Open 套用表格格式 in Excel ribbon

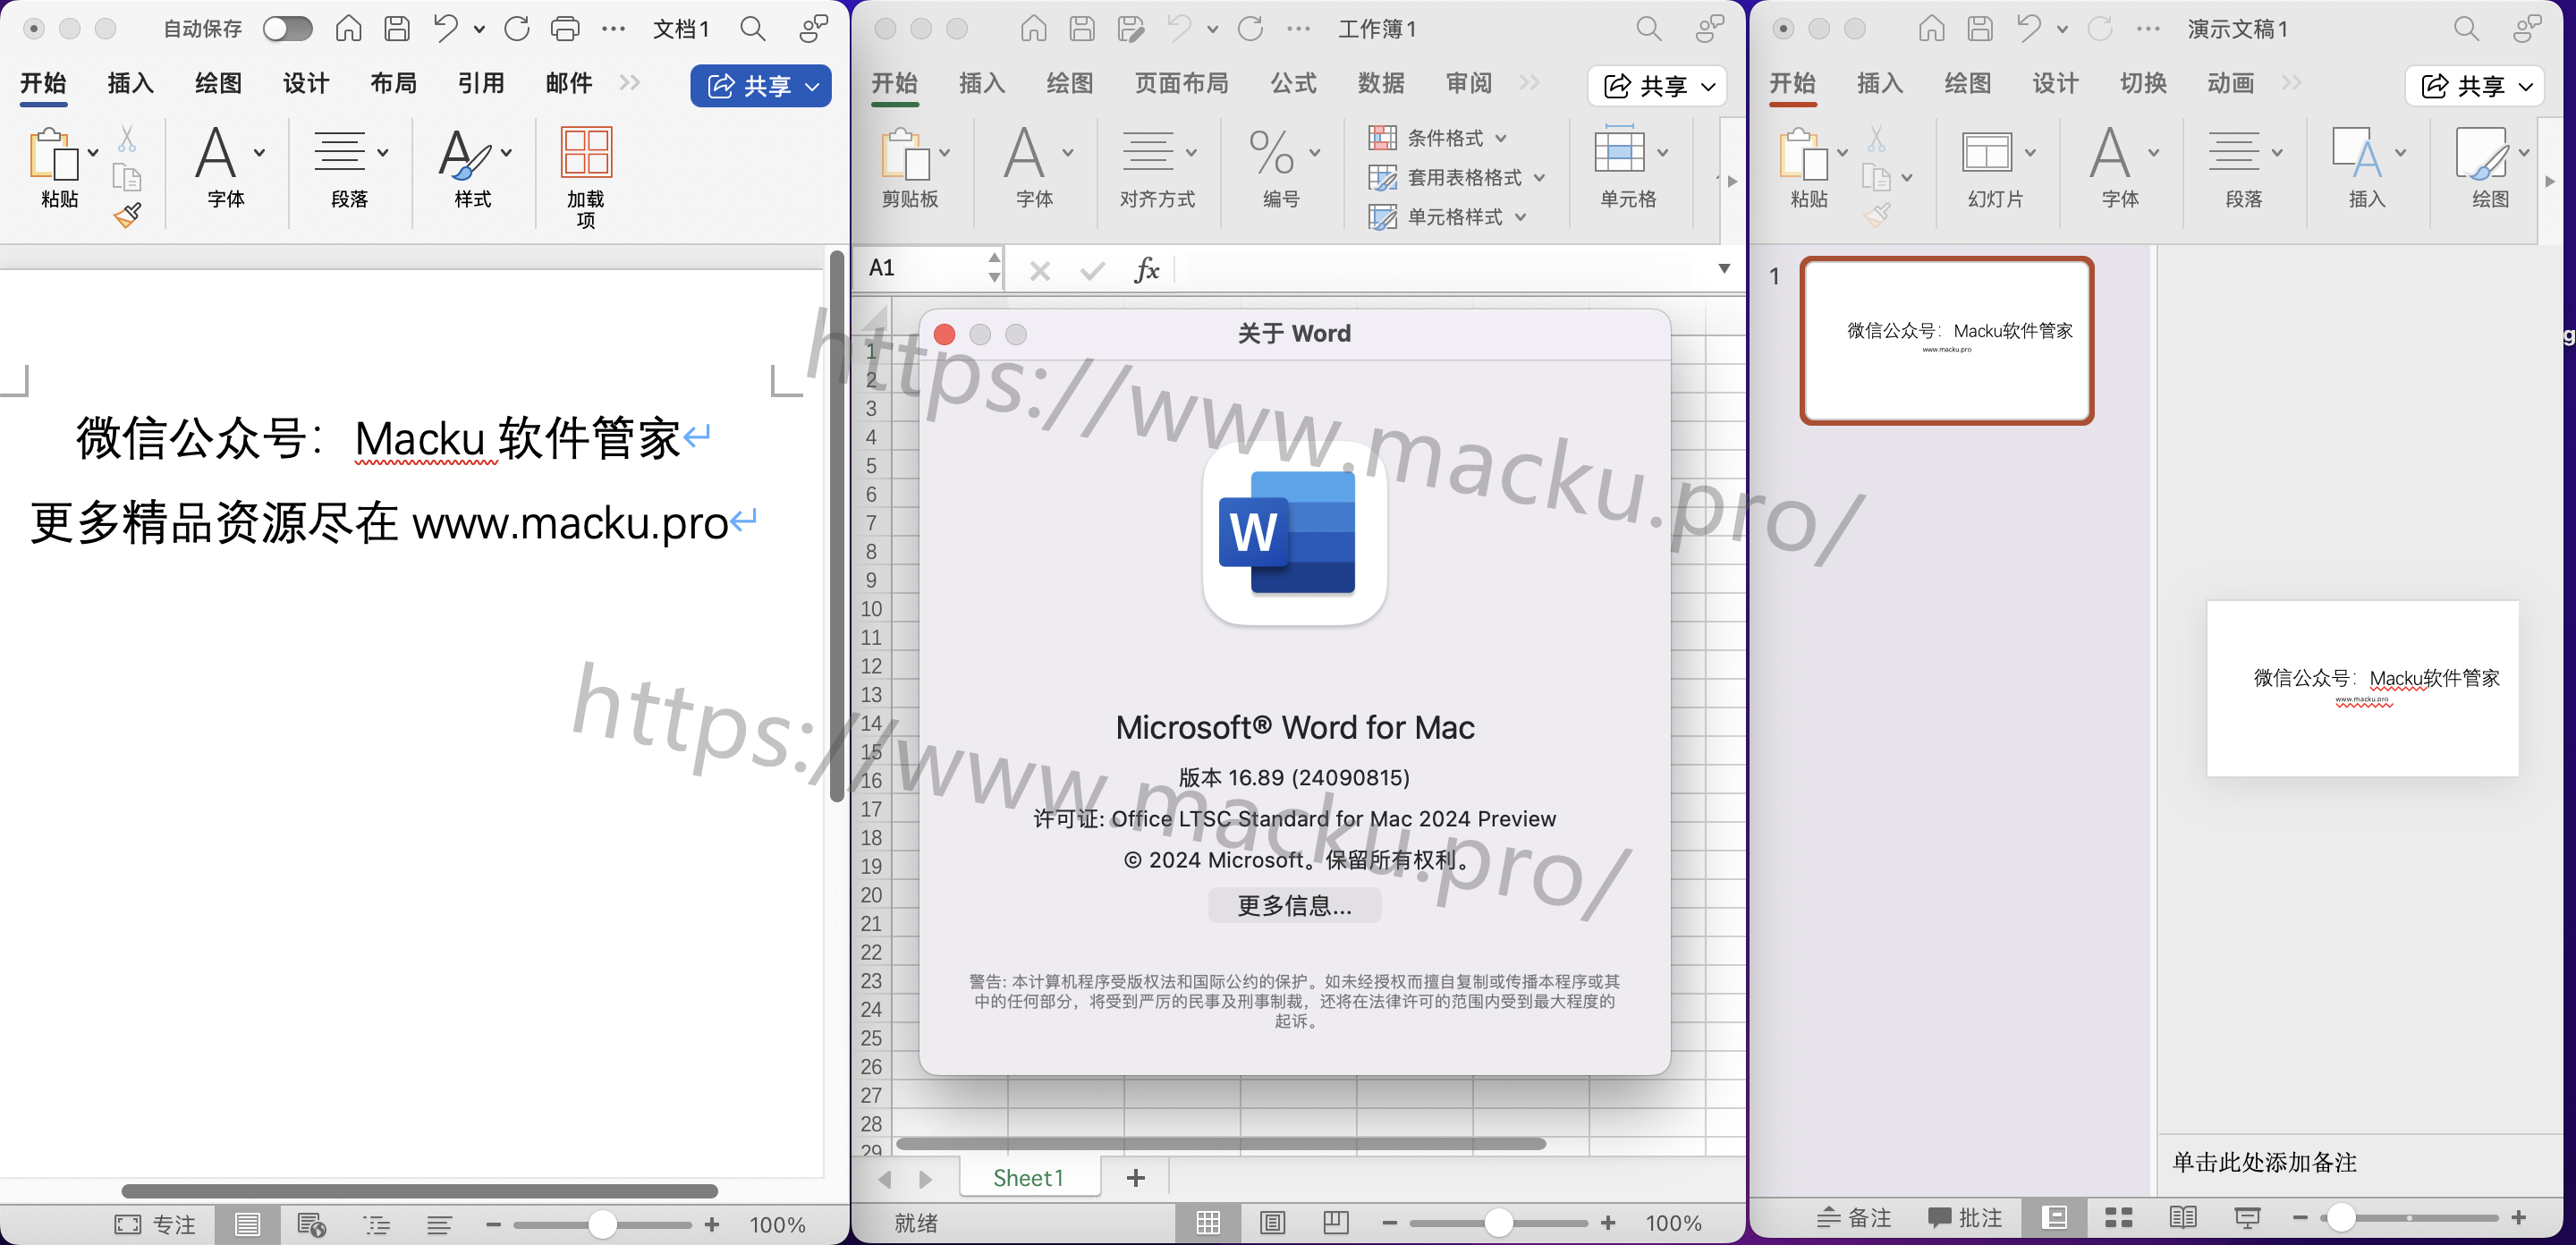click(1456, 177)
